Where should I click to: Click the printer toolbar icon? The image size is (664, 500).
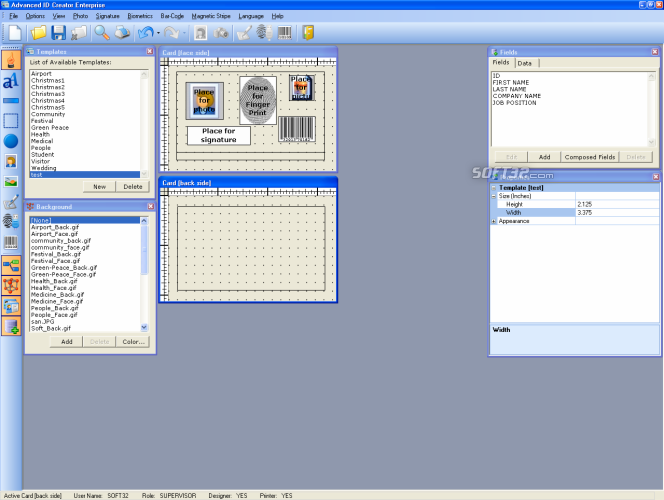point(122,33)
